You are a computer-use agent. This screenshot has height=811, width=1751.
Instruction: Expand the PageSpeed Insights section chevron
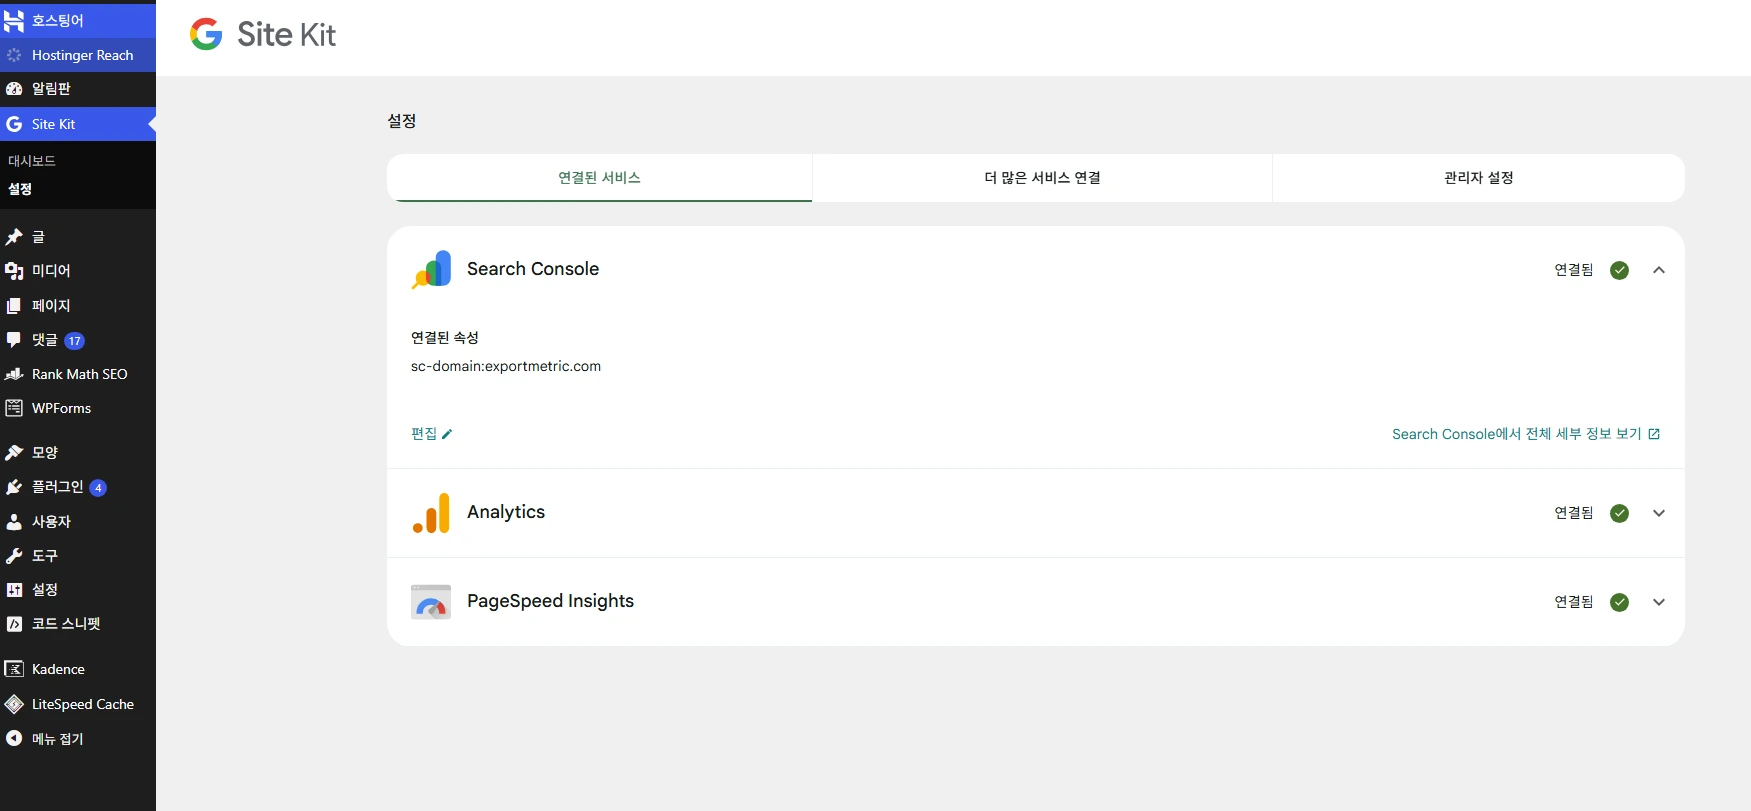1659,602
